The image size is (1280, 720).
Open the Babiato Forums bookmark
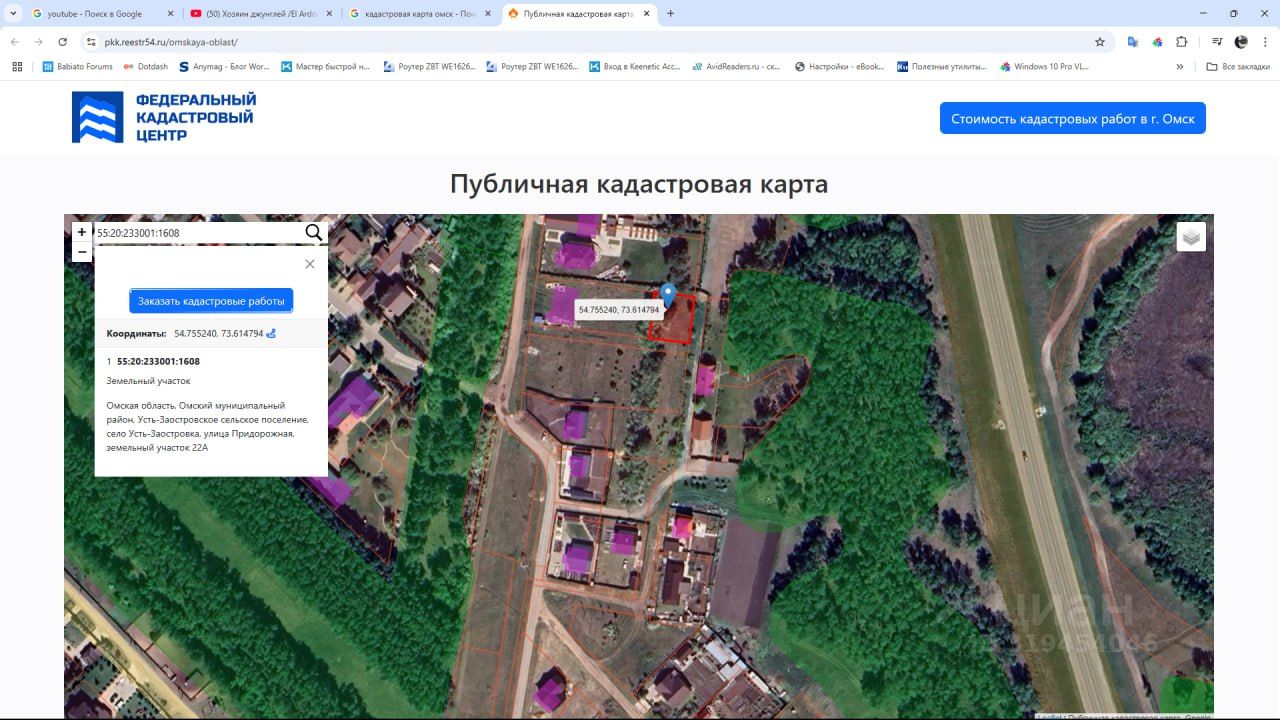pos(77,67)
